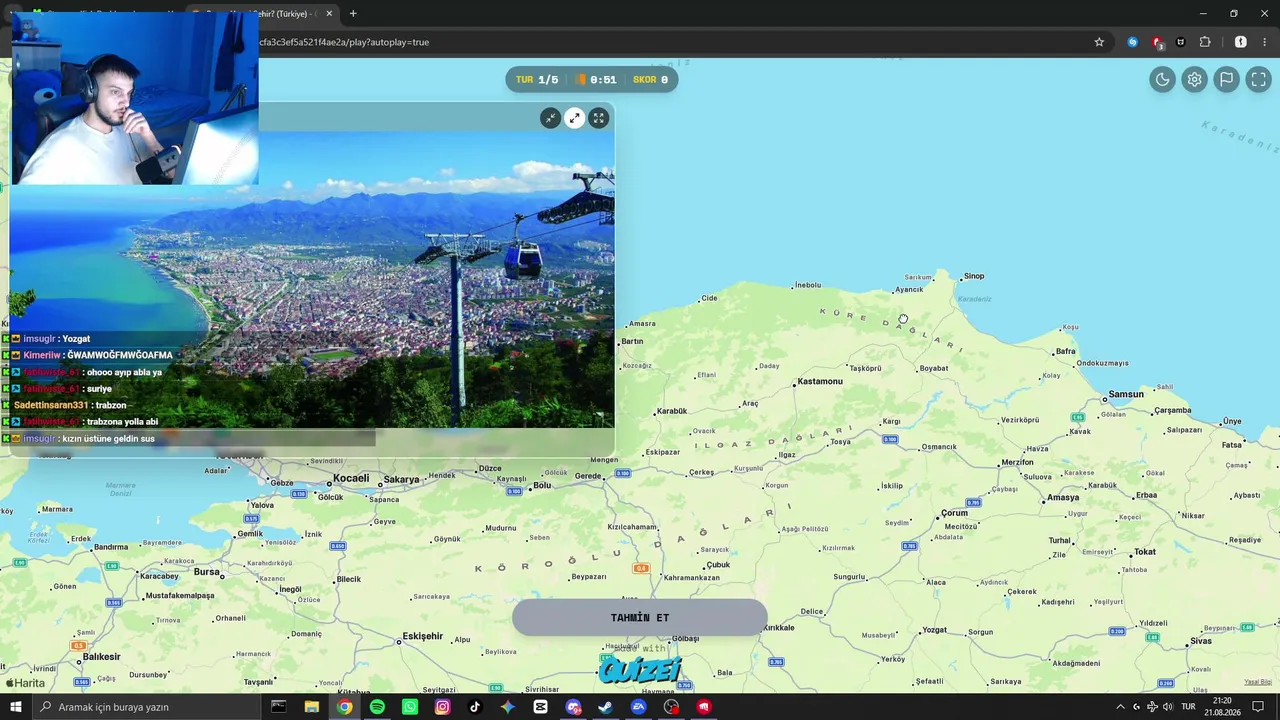Open File Explorer from the taskbar

312,707
